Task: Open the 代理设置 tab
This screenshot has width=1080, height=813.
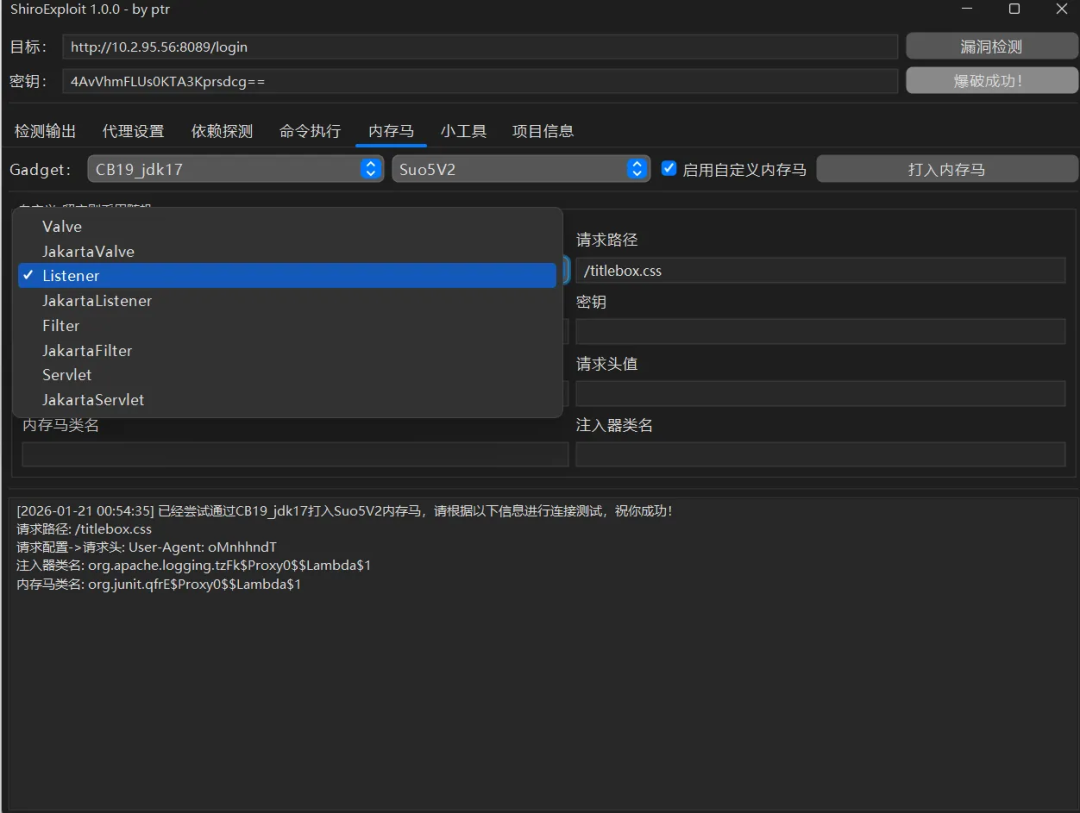Action: [x=133, y=131]
